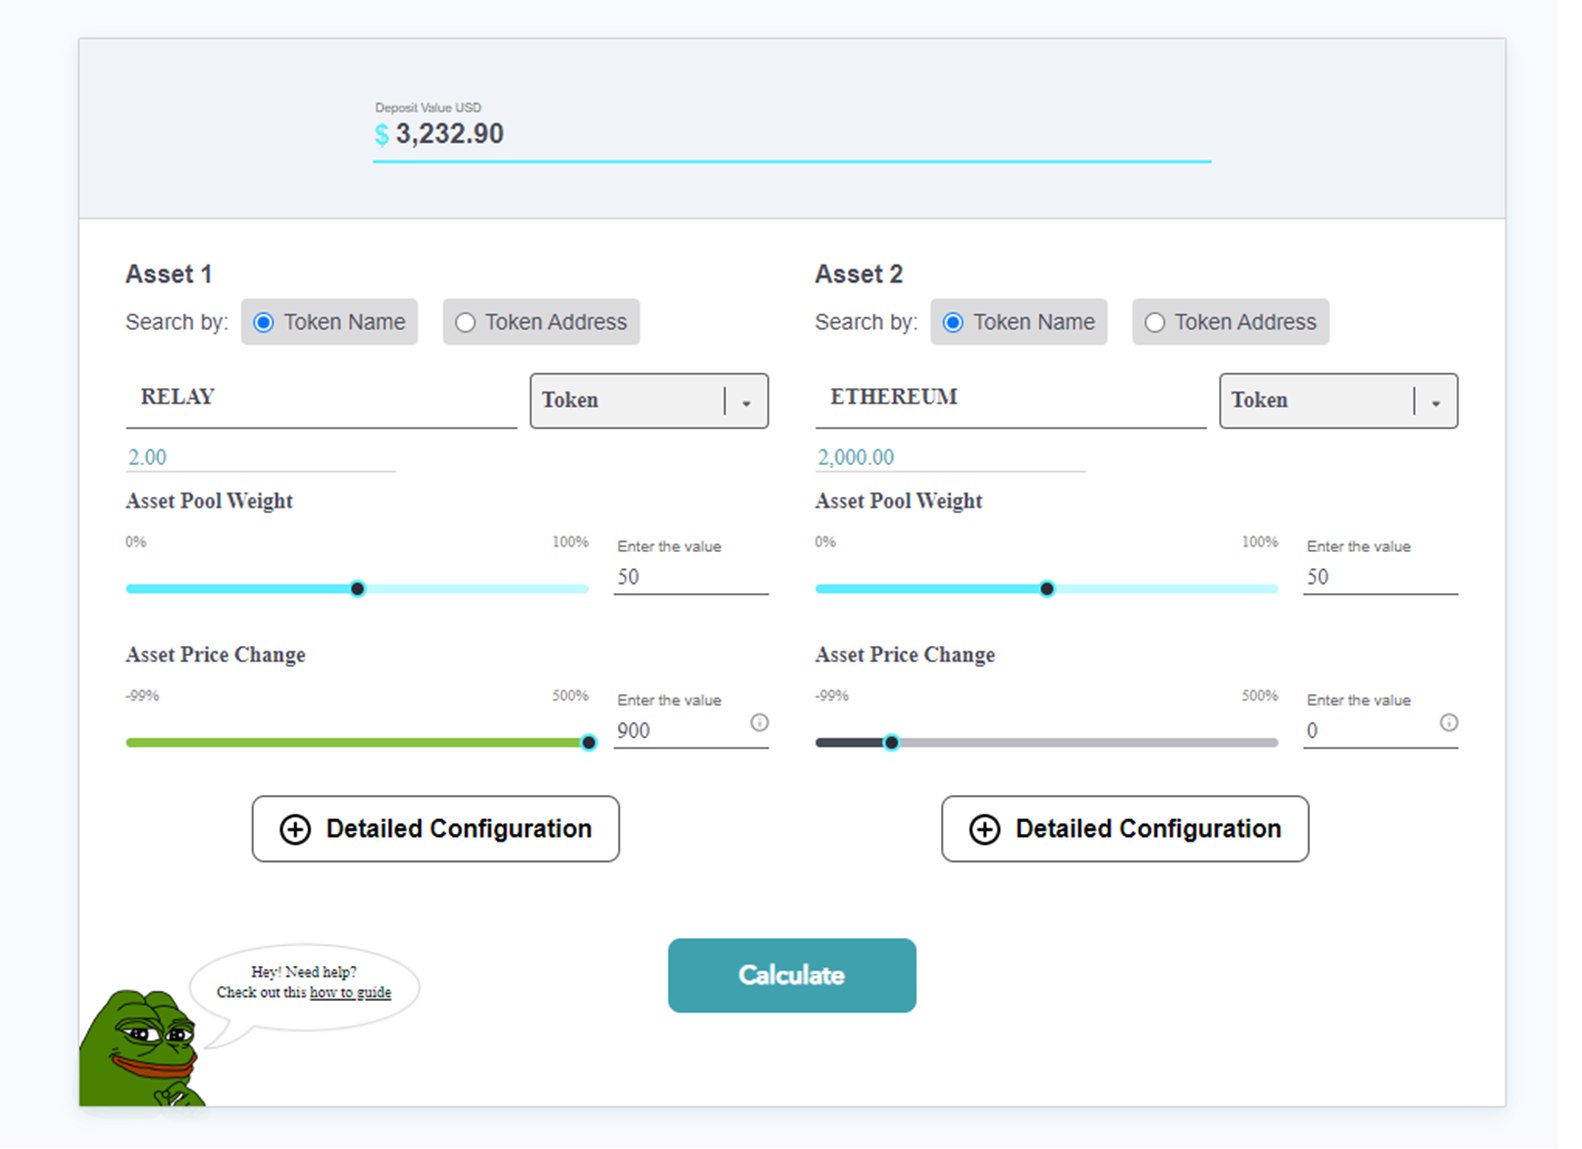Click the Deposit Value USD input field
Image resolution: width=1582 pixels, height=1149 pixels.
[792, 134]
